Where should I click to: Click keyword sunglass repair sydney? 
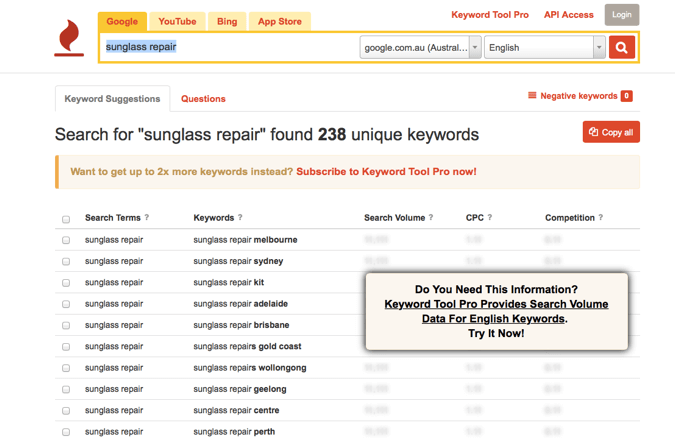point(238,261)
